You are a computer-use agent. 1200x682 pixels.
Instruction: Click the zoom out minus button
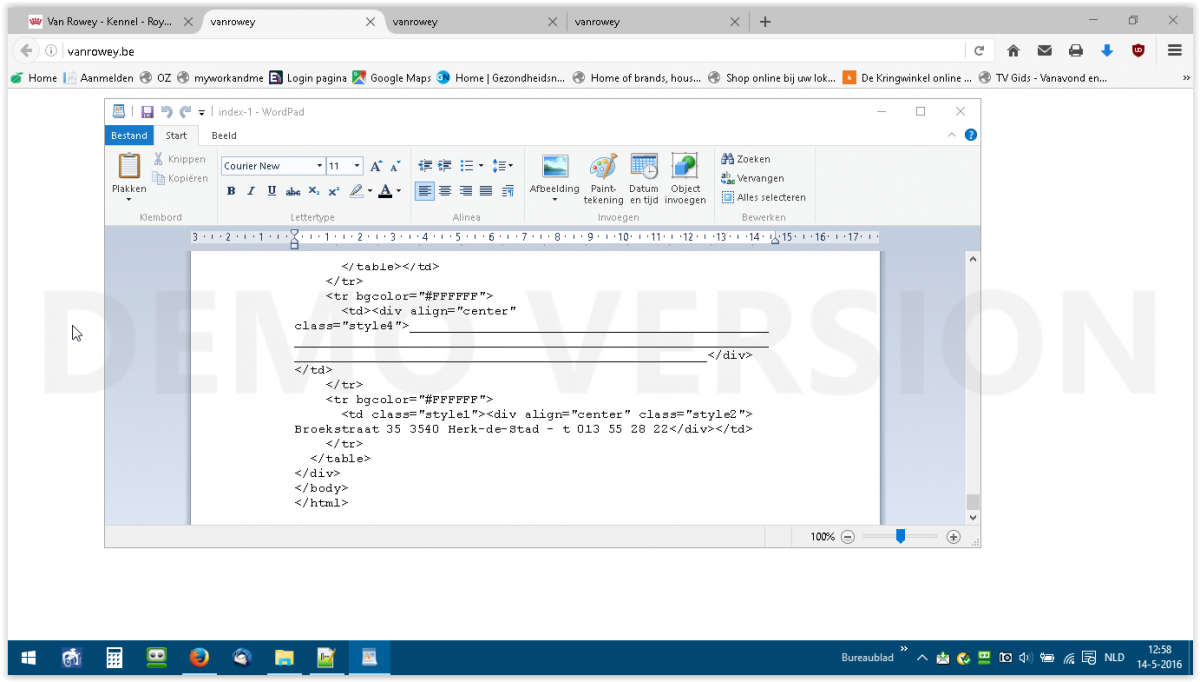(x=848, y=537)
